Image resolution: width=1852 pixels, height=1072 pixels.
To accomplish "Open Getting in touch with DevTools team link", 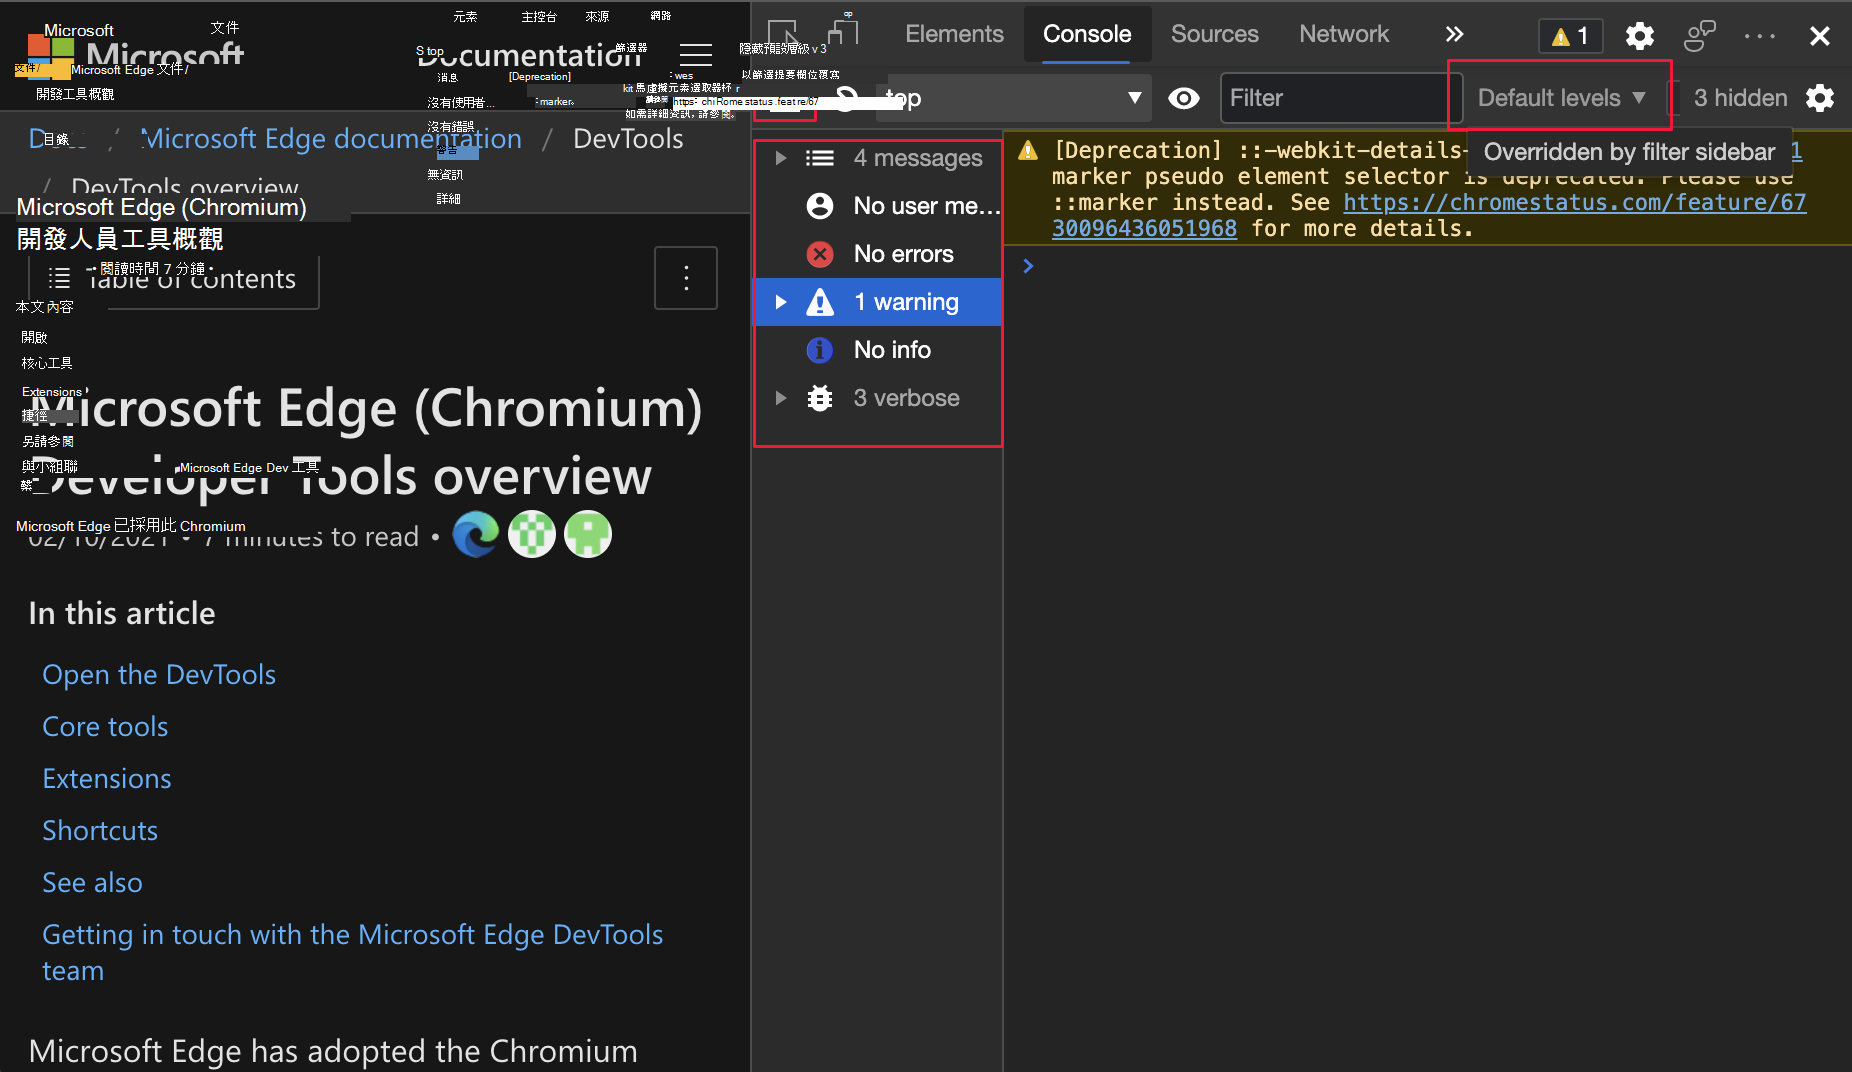I will coord(353,952).
